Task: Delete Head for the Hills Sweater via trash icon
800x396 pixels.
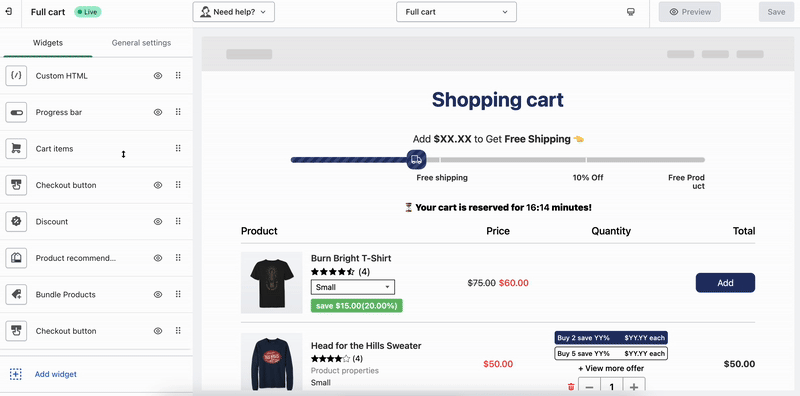Action: tap(571, 387)
